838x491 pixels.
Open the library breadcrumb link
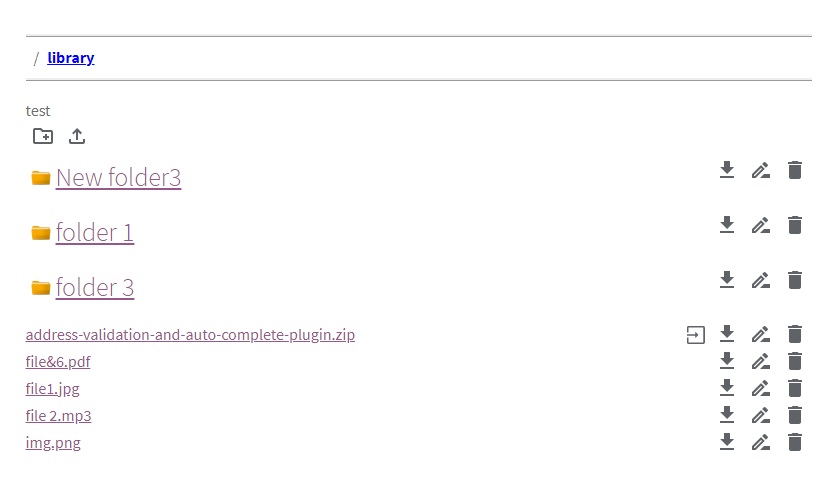[x=71, y=58]
